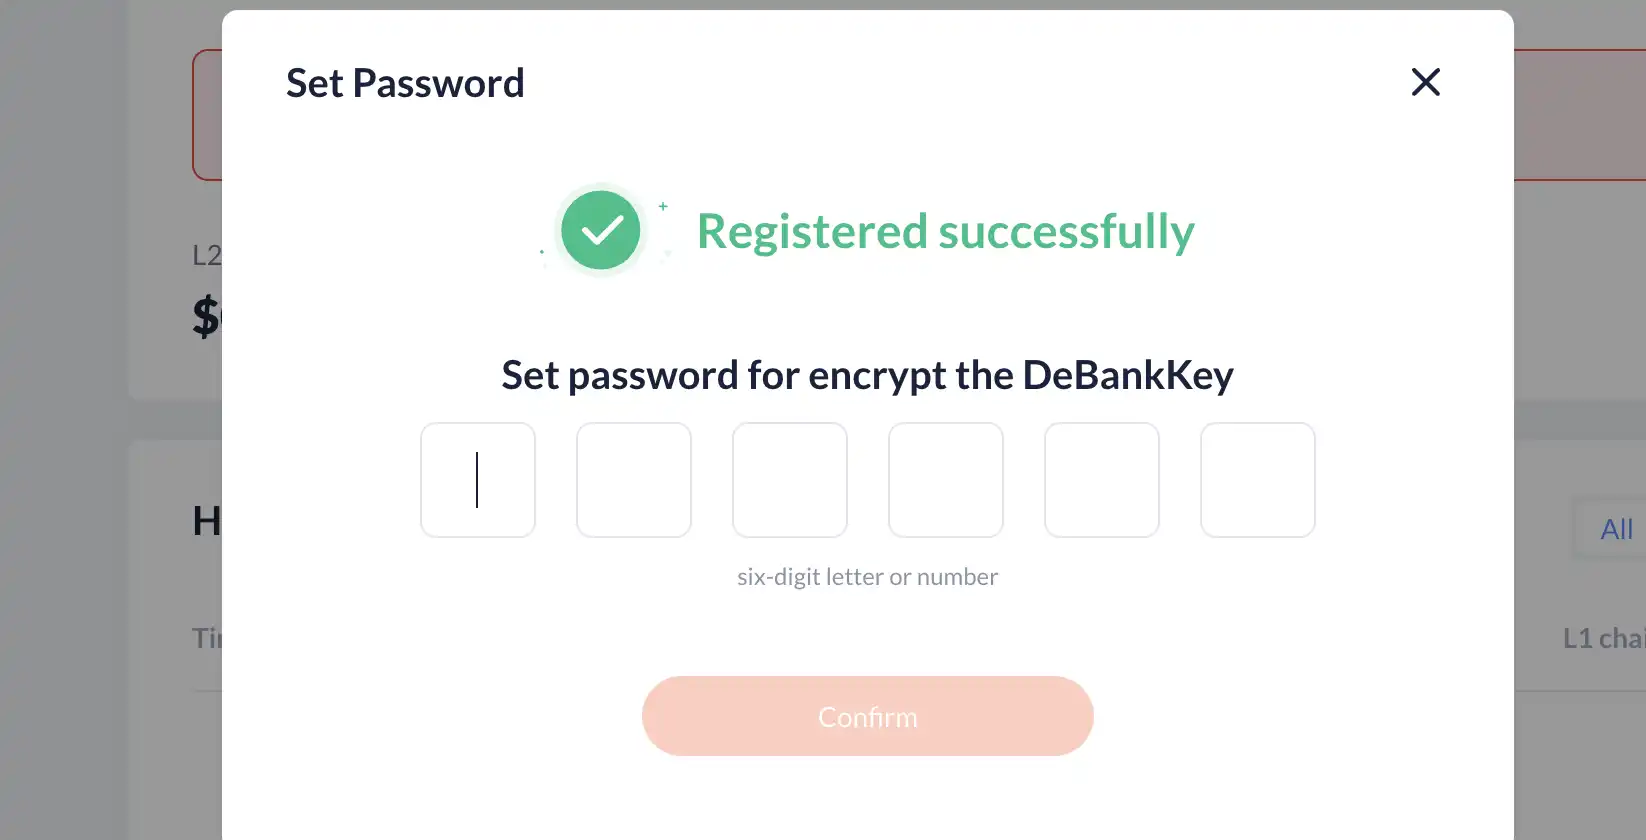
Task: Click the L2 label behind the dialog
Action: (x=206, y=256)
